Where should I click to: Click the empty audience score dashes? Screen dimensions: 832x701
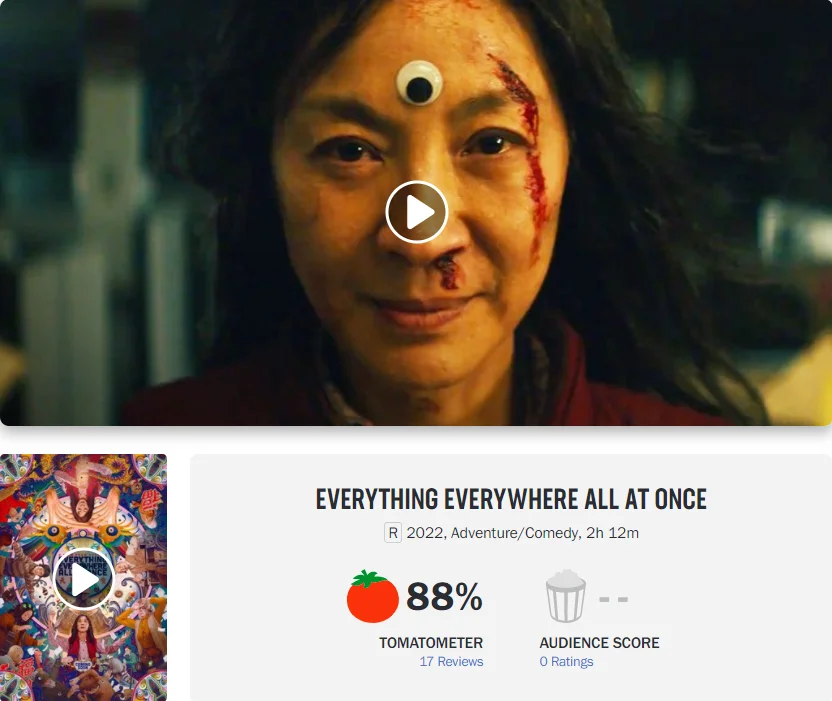613,599
